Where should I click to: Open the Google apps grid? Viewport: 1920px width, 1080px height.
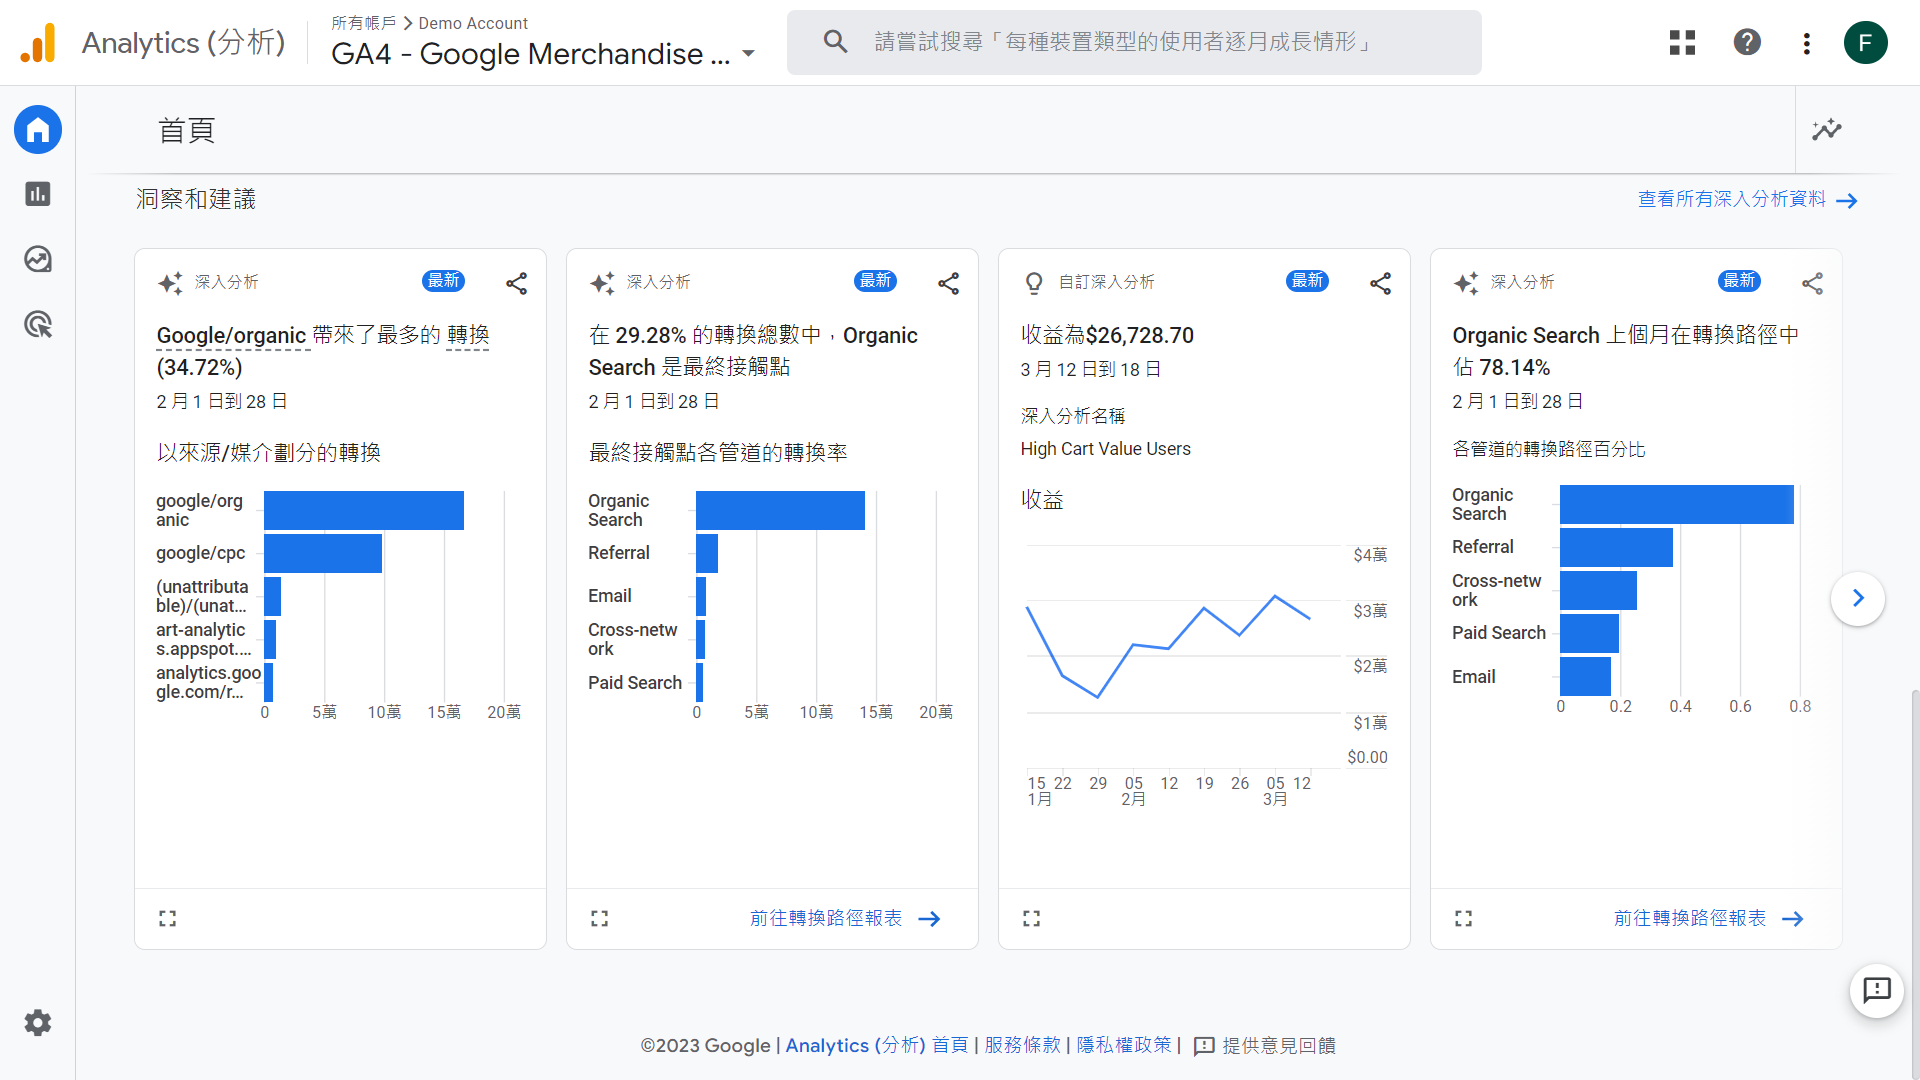coord(1682,42)
